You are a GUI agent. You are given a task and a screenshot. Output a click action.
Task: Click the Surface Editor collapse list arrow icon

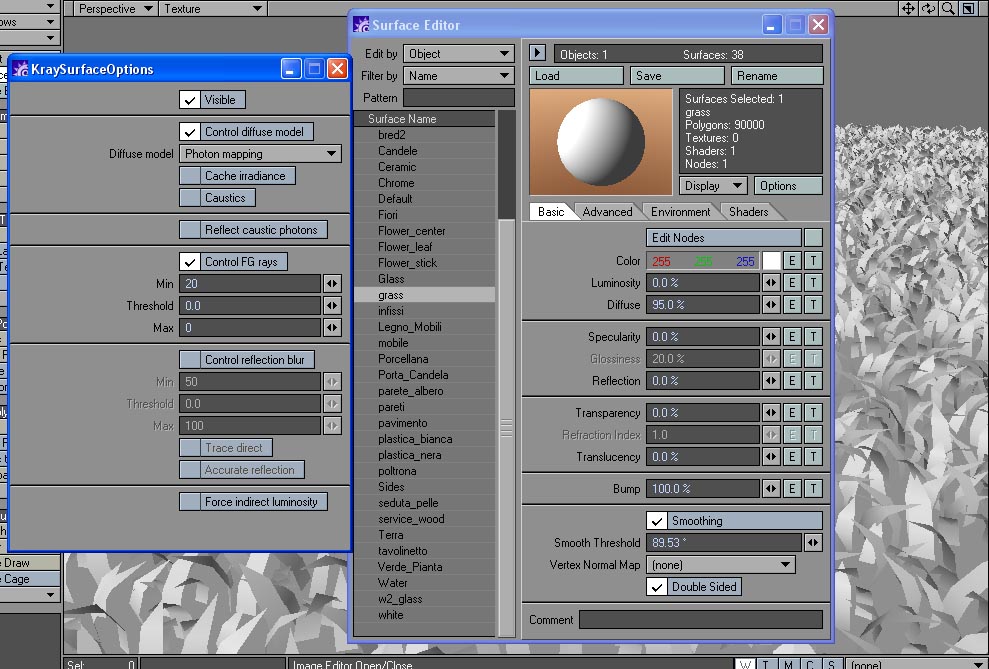tap(538, 53)
